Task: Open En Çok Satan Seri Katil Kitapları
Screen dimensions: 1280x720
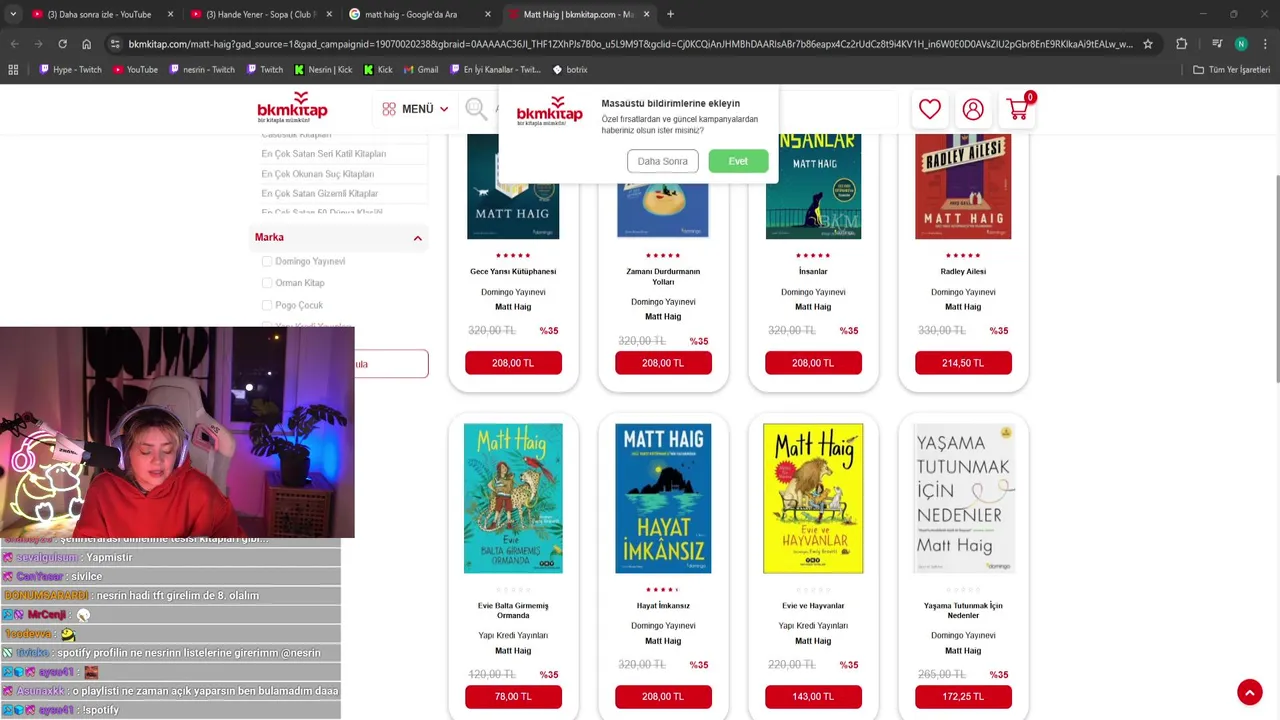Action: tap(323, 154)
